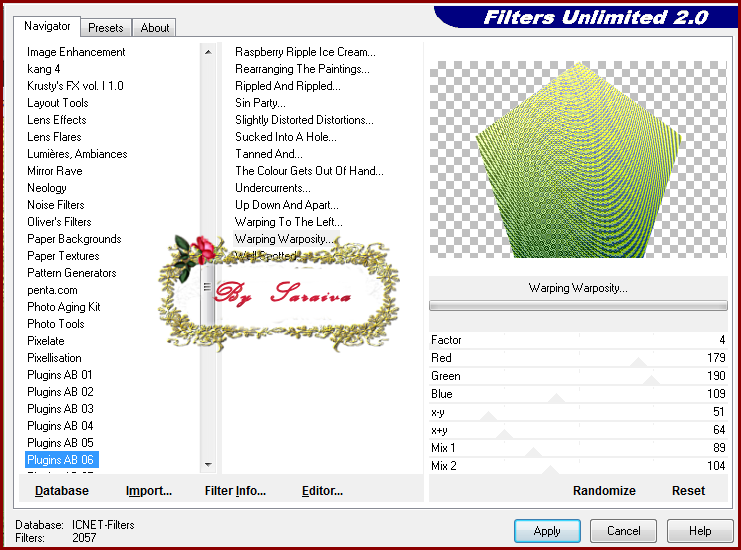Select Lens Flares category
741x550 pixels.
point(54,137)
